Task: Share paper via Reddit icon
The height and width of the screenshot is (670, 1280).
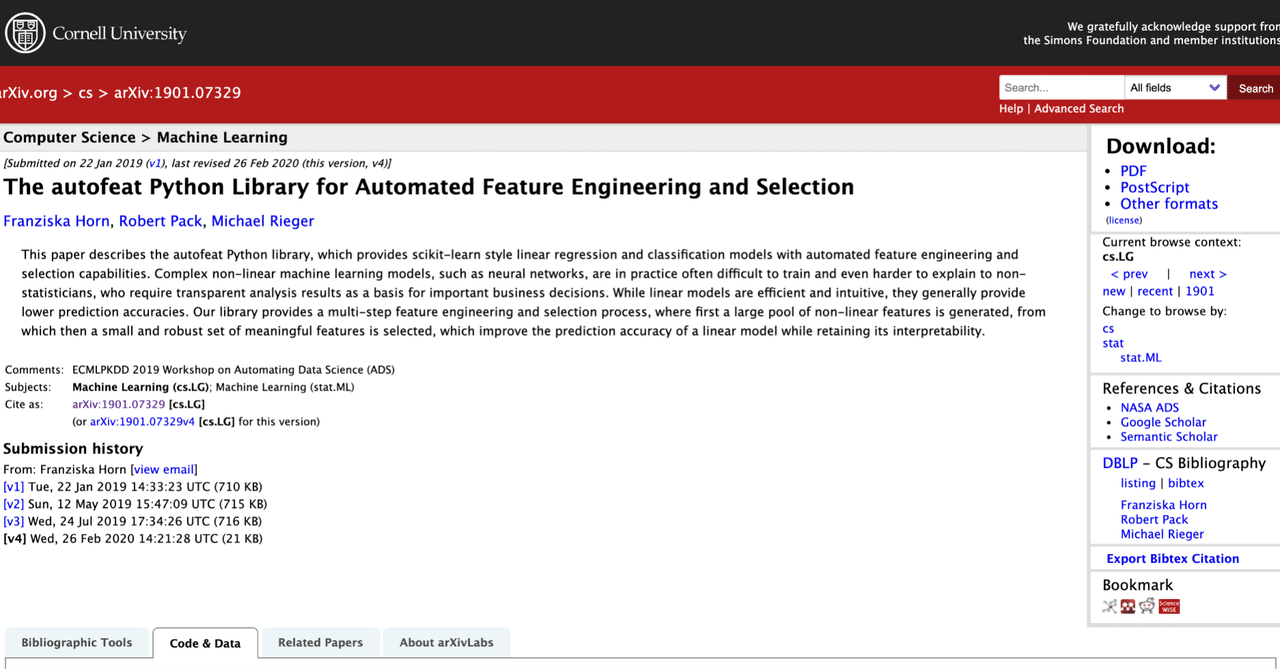Action: (1147, 606)
